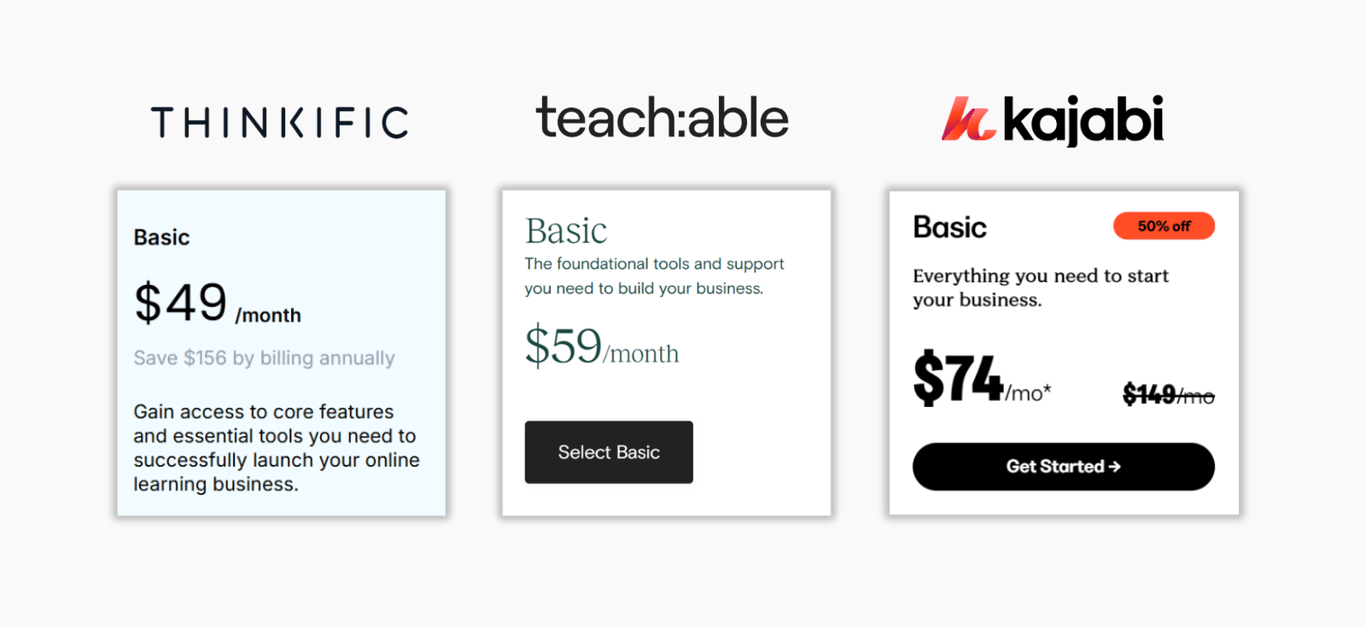Click 'The foundational tools and support' description
This screenshot has height=627, width=1366.
655,264
